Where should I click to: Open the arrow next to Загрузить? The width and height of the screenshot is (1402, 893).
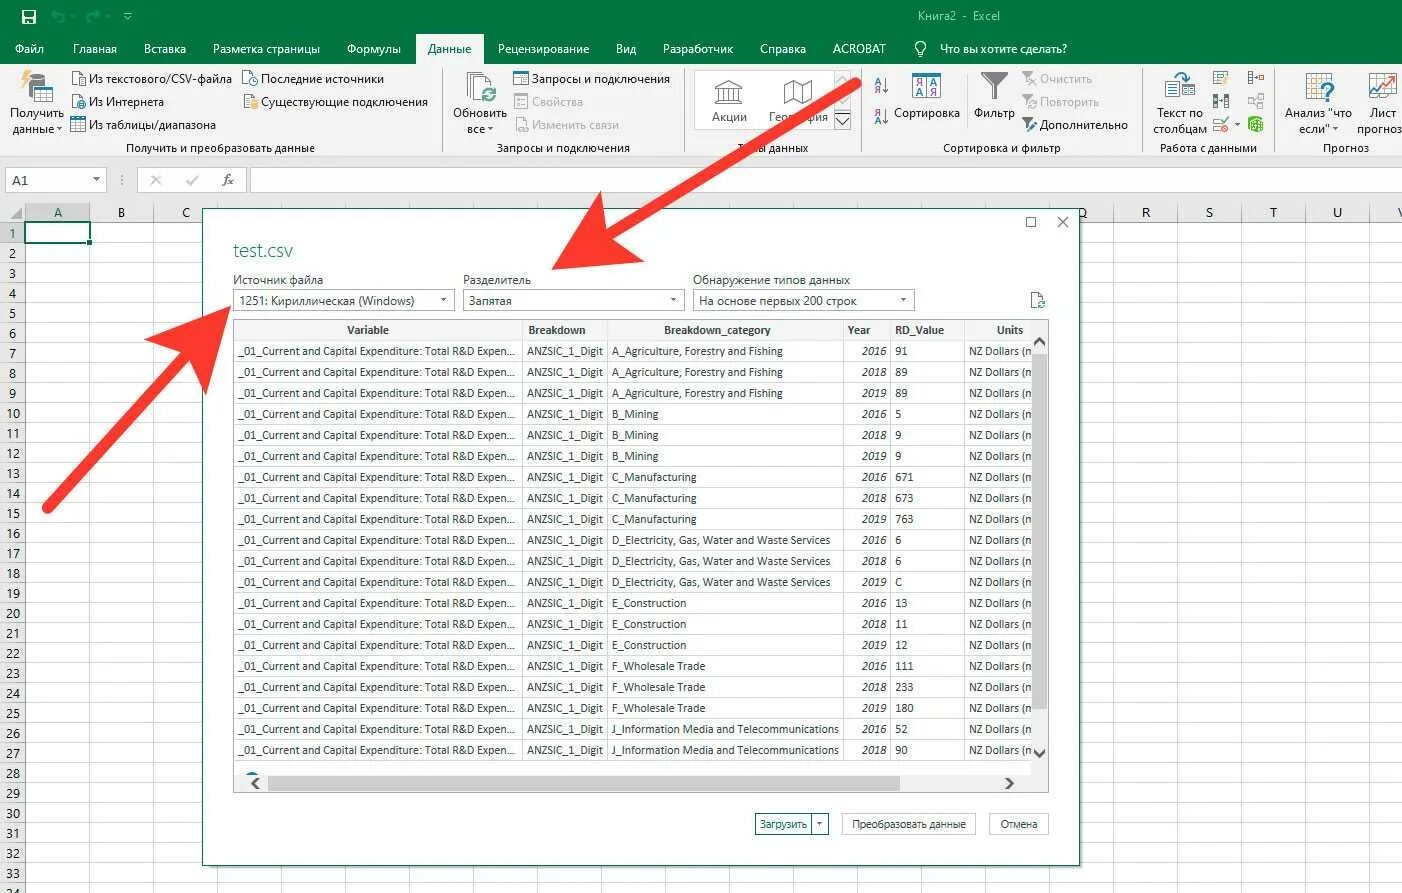pos(820,824)
